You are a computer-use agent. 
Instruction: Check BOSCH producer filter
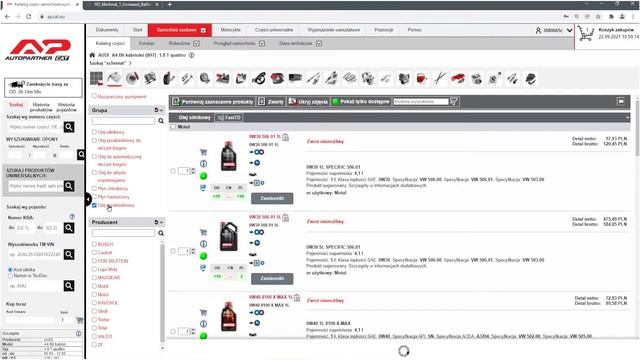click(x=94, y=244)
